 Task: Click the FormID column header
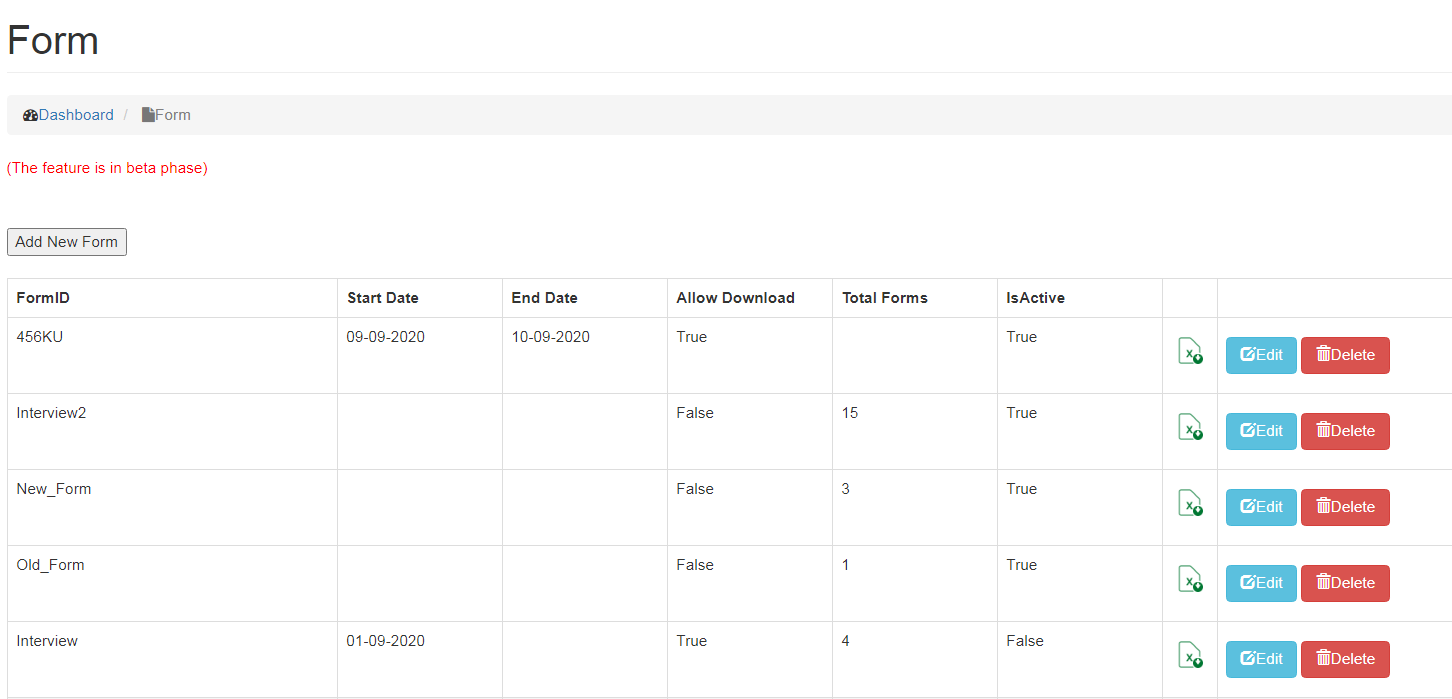(43, 298)
